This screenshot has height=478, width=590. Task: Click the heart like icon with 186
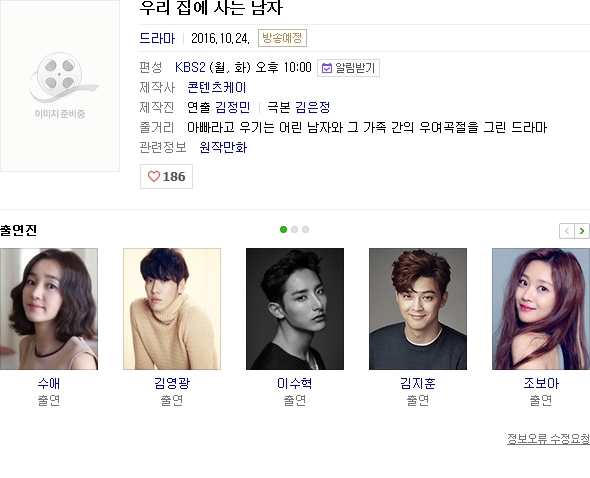coord(166,177)
